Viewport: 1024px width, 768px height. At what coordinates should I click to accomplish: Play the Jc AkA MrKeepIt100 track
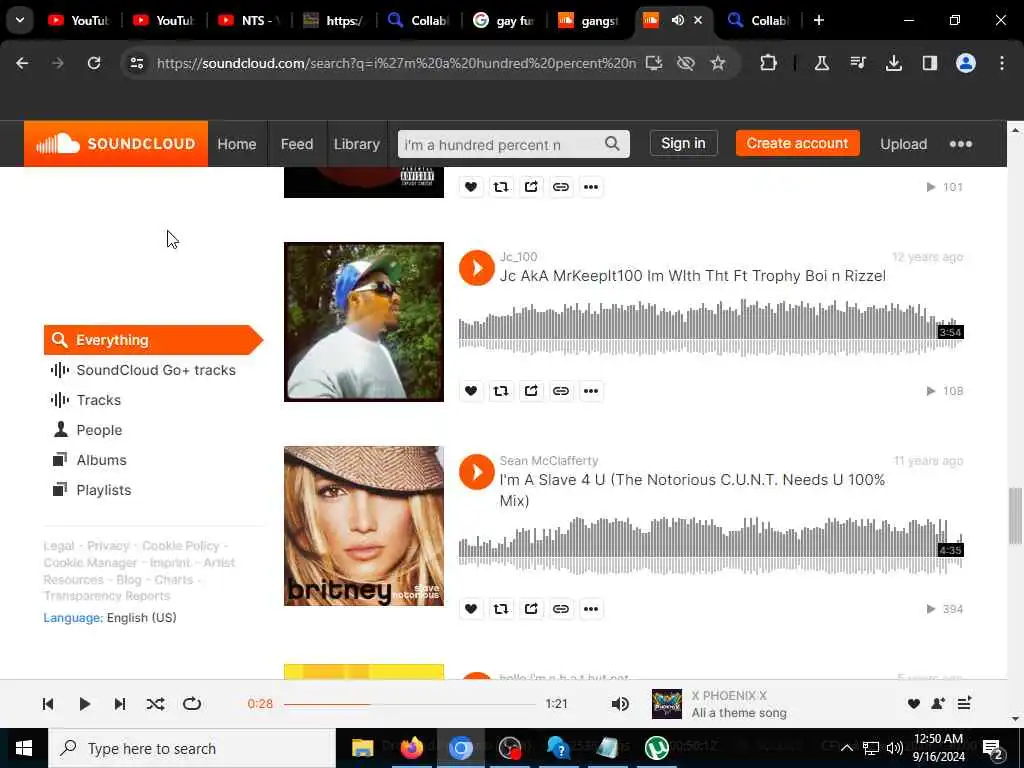(x=477, y=268)
